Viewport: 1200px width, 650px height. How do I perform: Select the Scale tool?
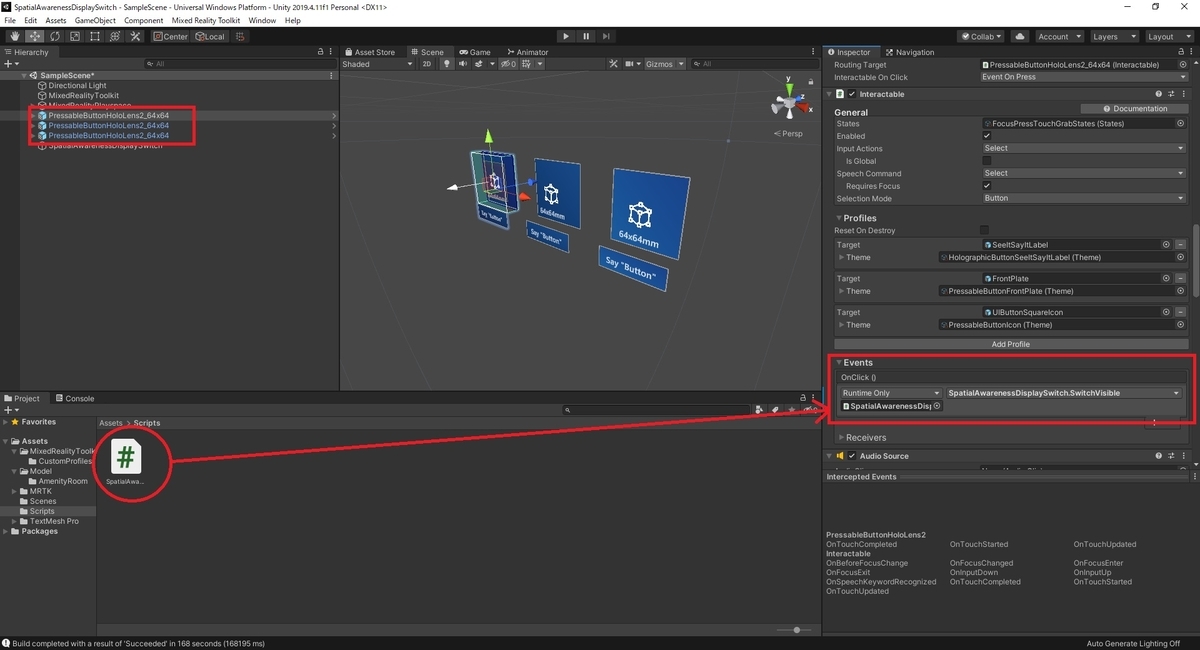[73, 36]
